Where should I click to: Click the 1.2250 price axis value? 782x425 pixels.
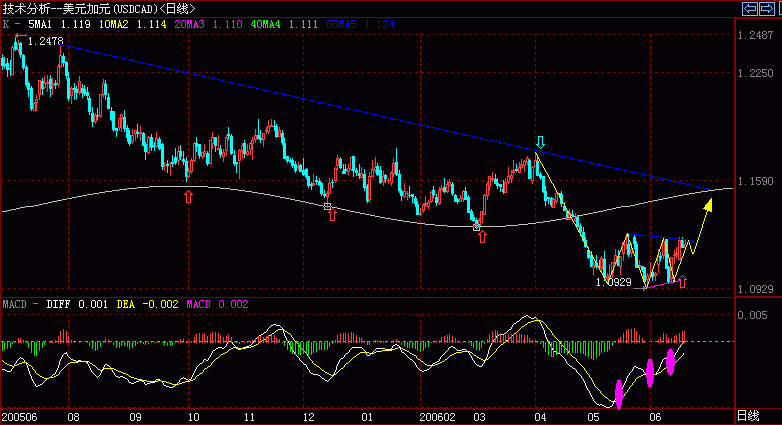[756, 73]
